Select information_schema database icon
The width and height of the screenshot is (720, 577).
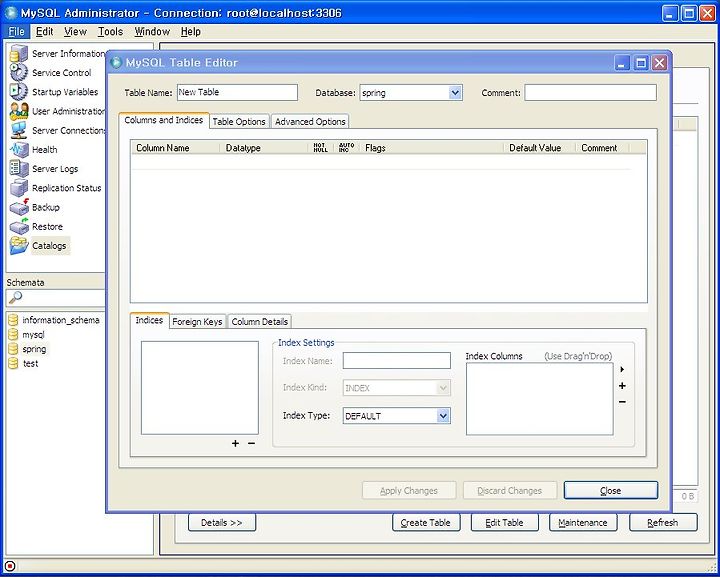click(x=13, y=320)
